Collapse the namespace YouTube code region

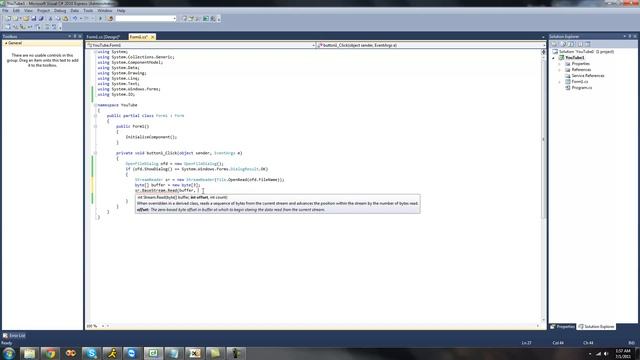pyautogui.click(x=95, y=105)
